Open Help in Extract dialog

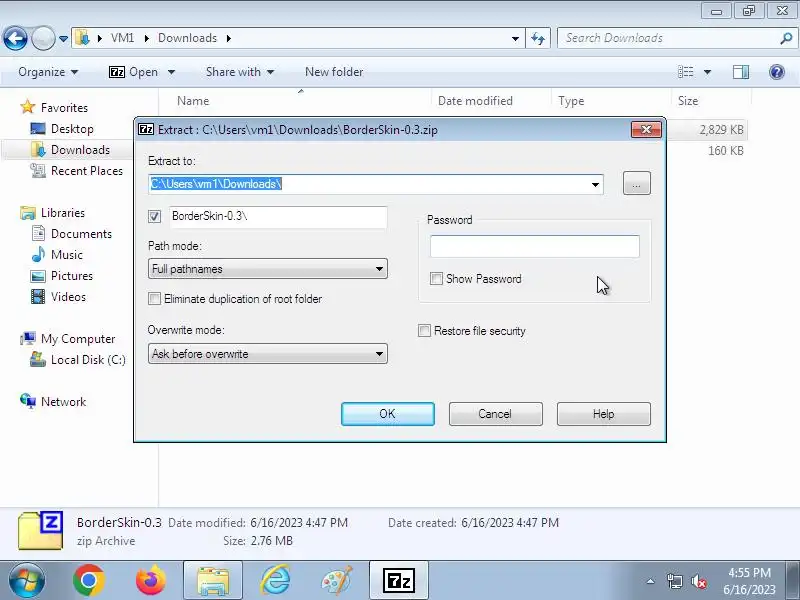pos(604,414)
